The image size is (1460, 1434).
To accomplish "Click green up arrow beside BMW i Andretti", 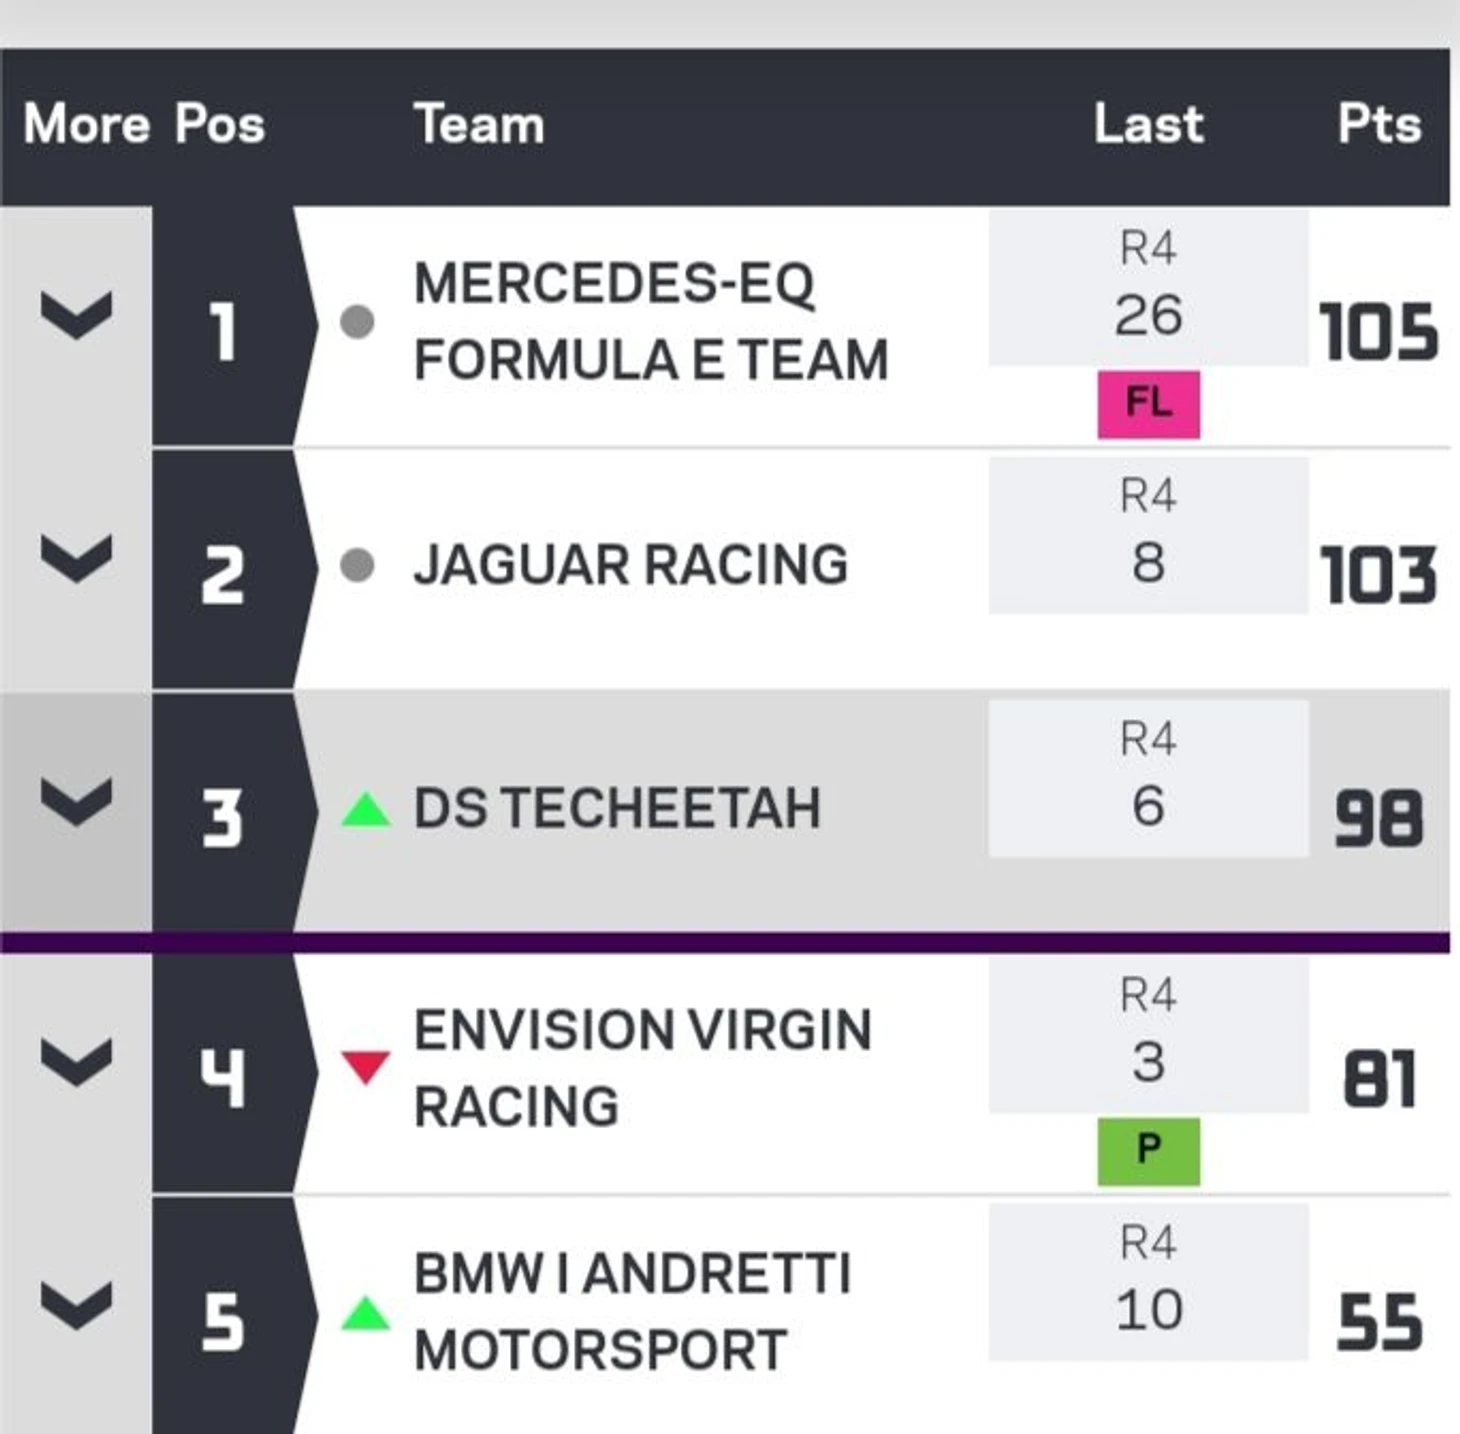I will tap(365, 1313).
